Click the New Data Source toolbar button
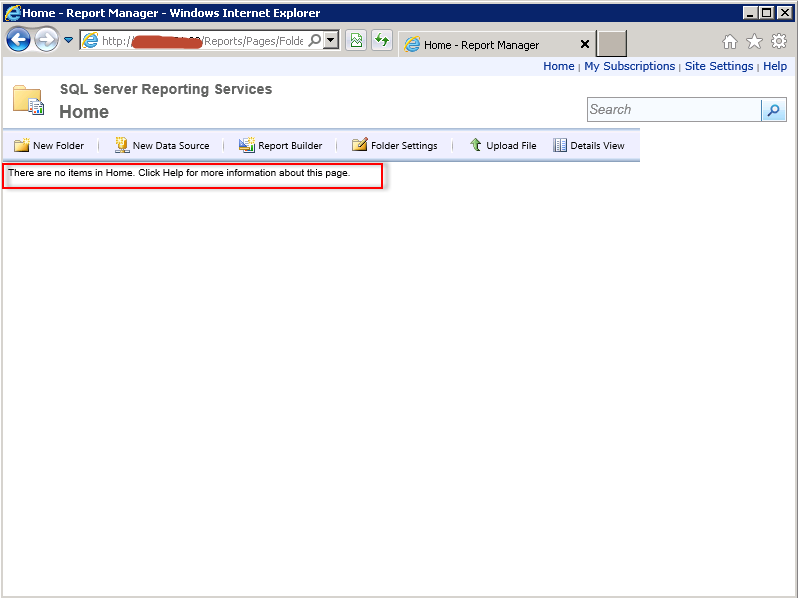Screen dimensions: 798x598 tap(162, 146)
